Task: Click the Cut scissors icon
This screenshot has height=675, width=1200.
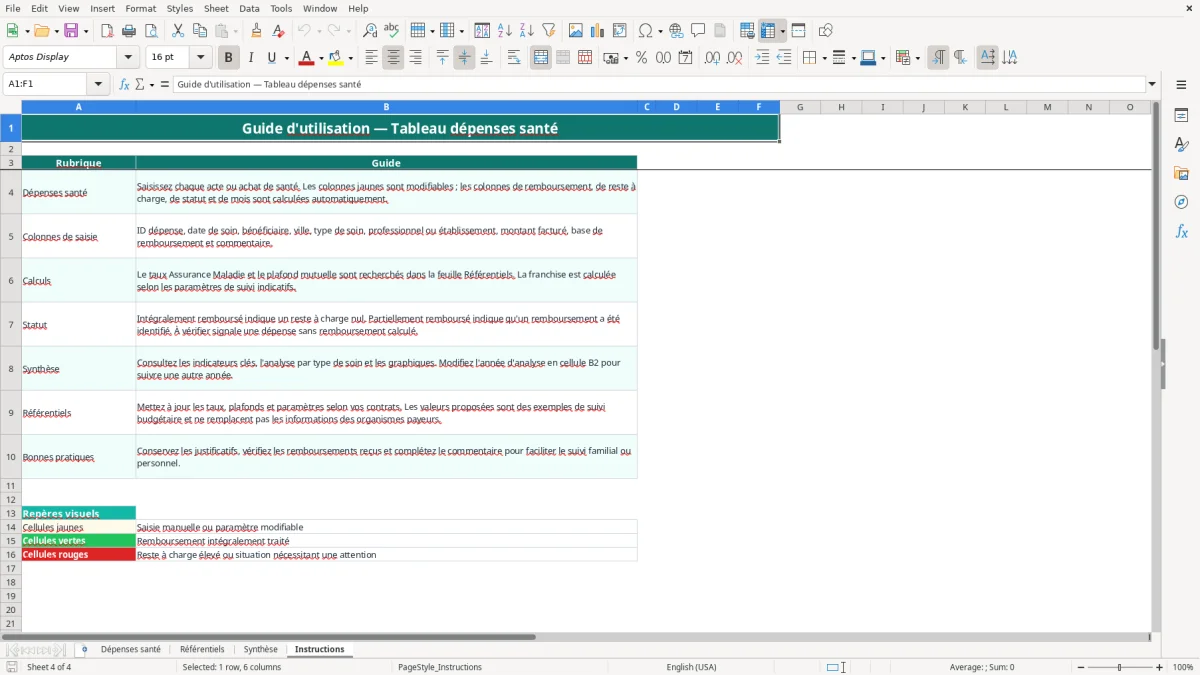Action: pos(178,31)
